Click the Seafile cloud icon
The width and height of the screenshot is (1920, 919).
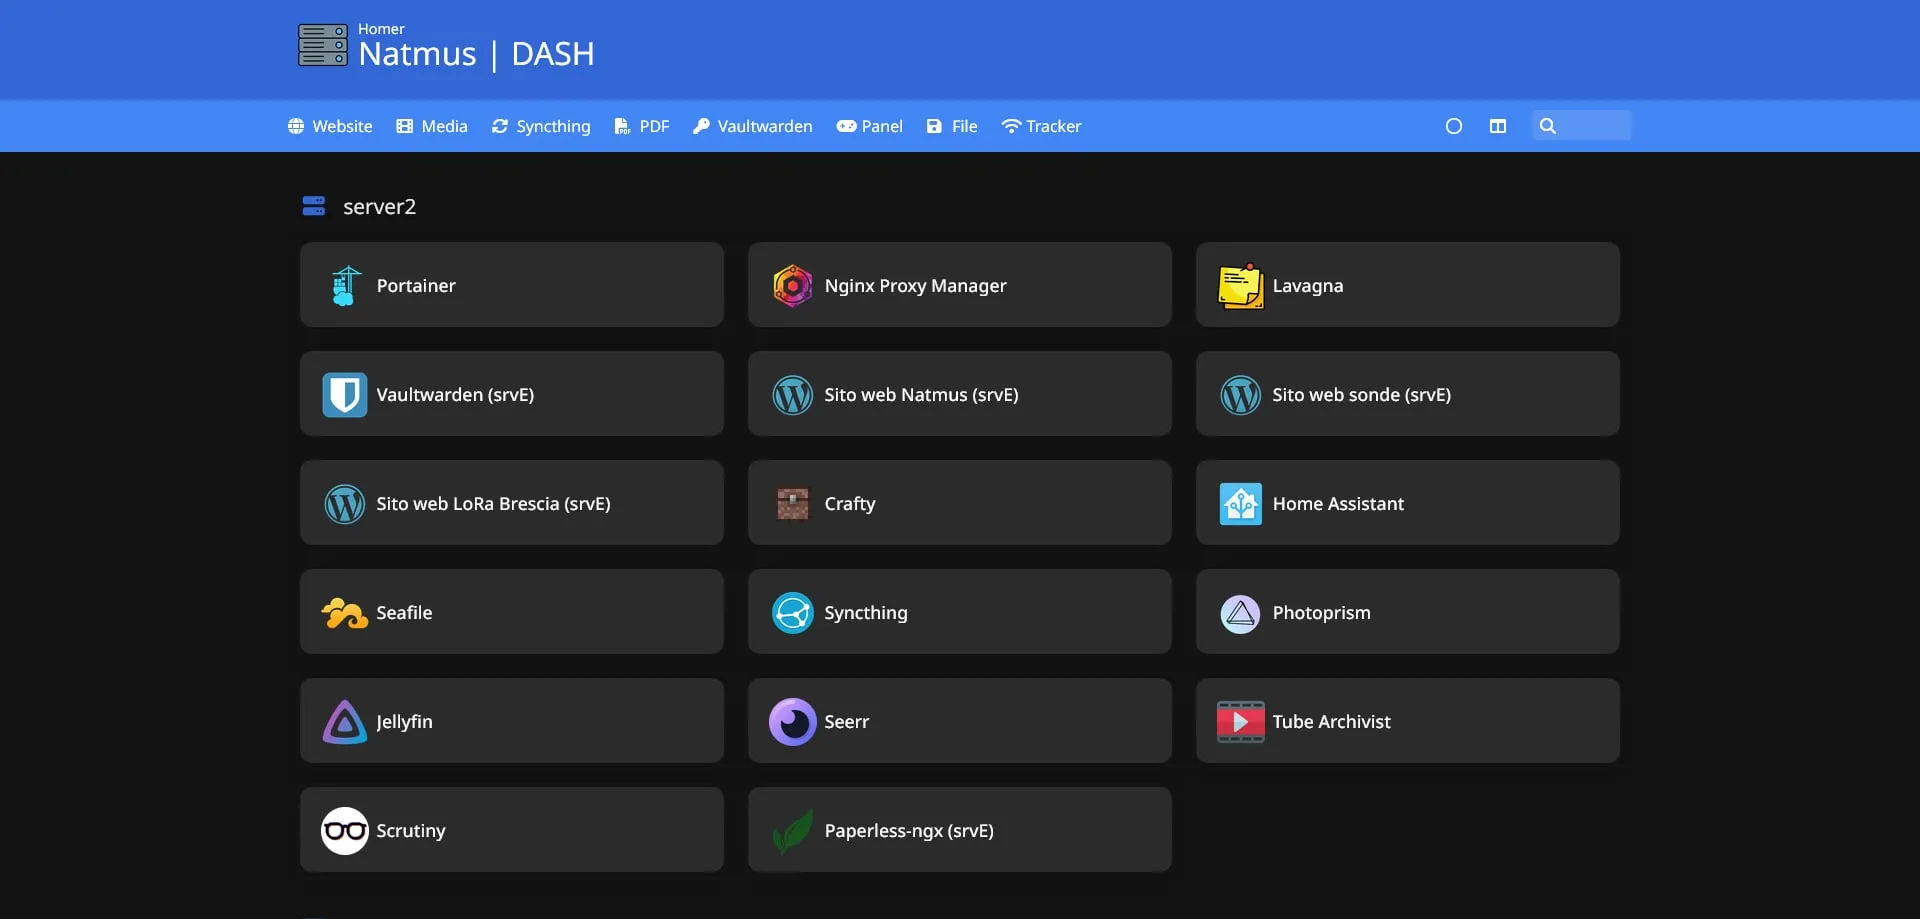pyautogui.click(x=345, y=613)
